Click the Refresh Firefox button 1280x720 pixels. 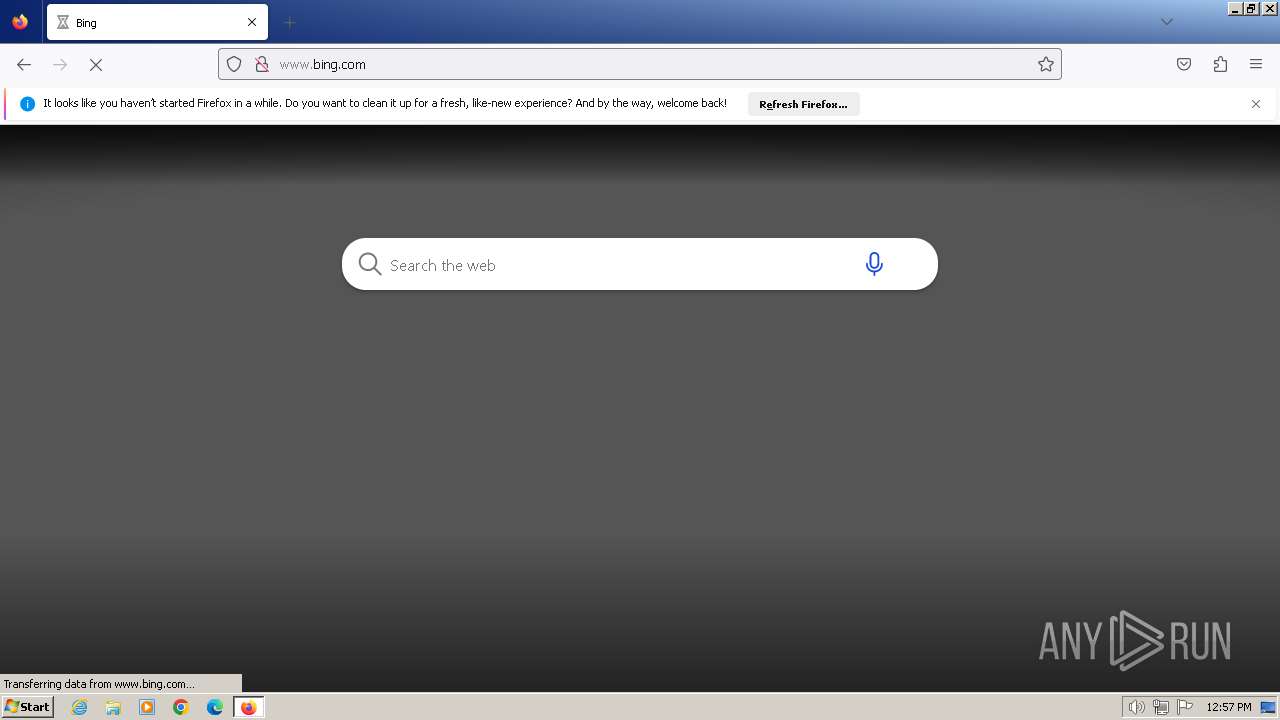click(803, 104)
